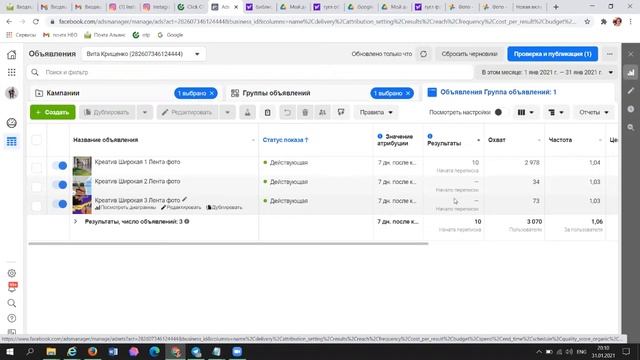Close the right side panel X
640x360 pixels.
pyautogui.click(x=631, y=54)
